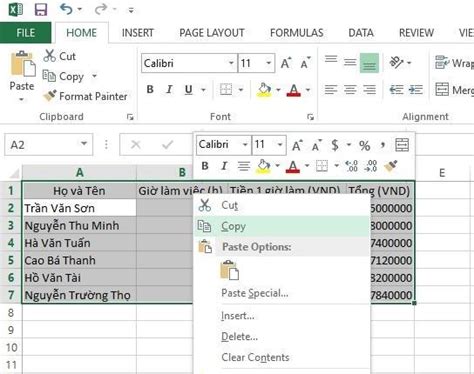474x374 pixels.
Task: Choose Copy from the context menu
Action: [282, 226]
